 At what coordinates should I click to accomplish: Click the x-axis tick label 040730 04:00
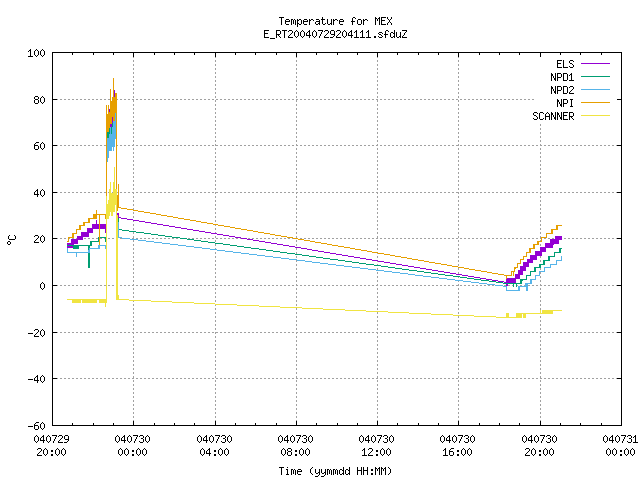coord(214,446)
